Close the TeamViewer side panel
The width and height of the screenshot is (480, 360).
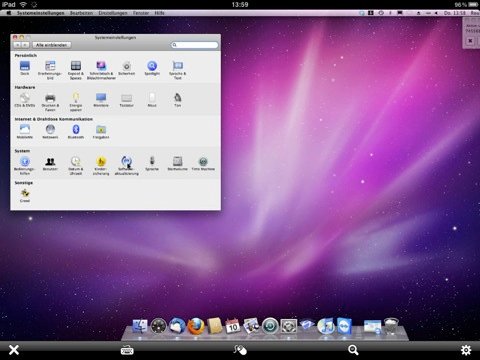pos(470,41)
